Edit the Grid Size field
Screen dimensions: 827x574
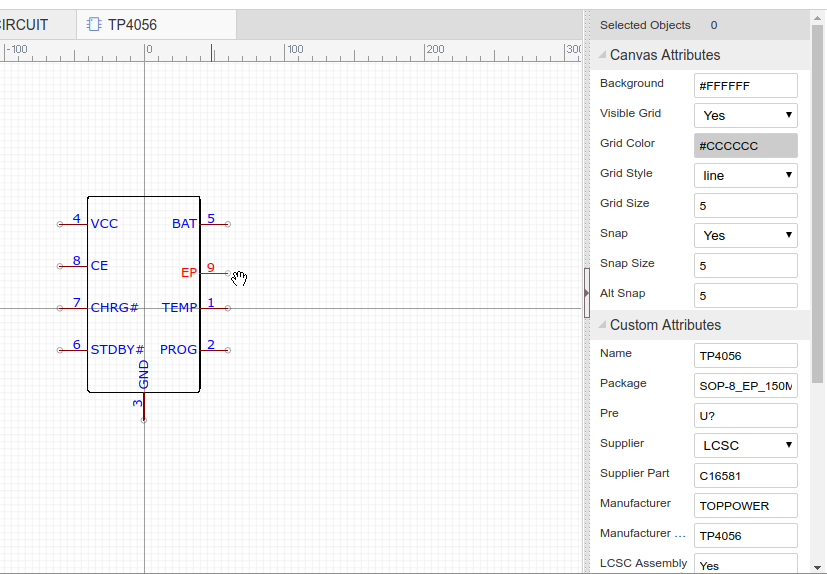(745, 206)
